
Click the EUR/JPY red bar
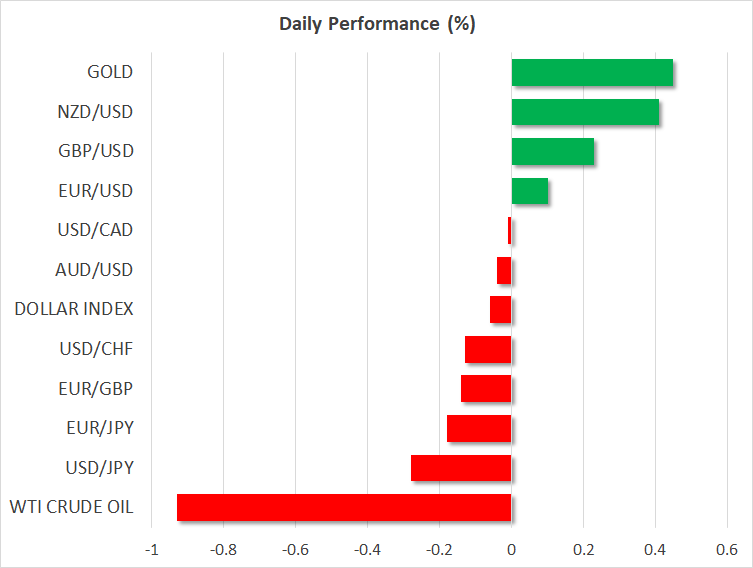point(479,428)
